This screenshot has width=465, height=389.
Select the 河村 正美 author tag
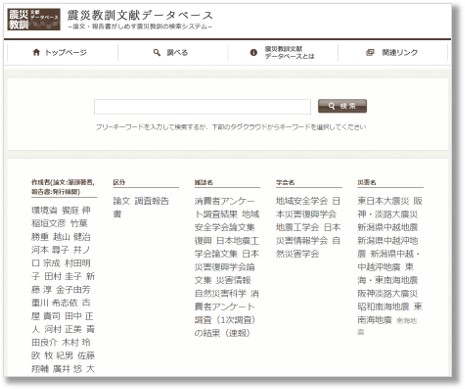(x=63, y=329)
